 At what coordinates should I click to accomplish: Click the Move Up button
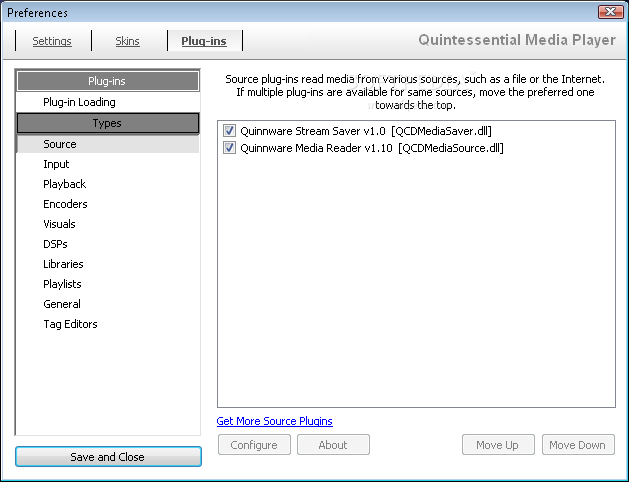(x=498, y=445)
